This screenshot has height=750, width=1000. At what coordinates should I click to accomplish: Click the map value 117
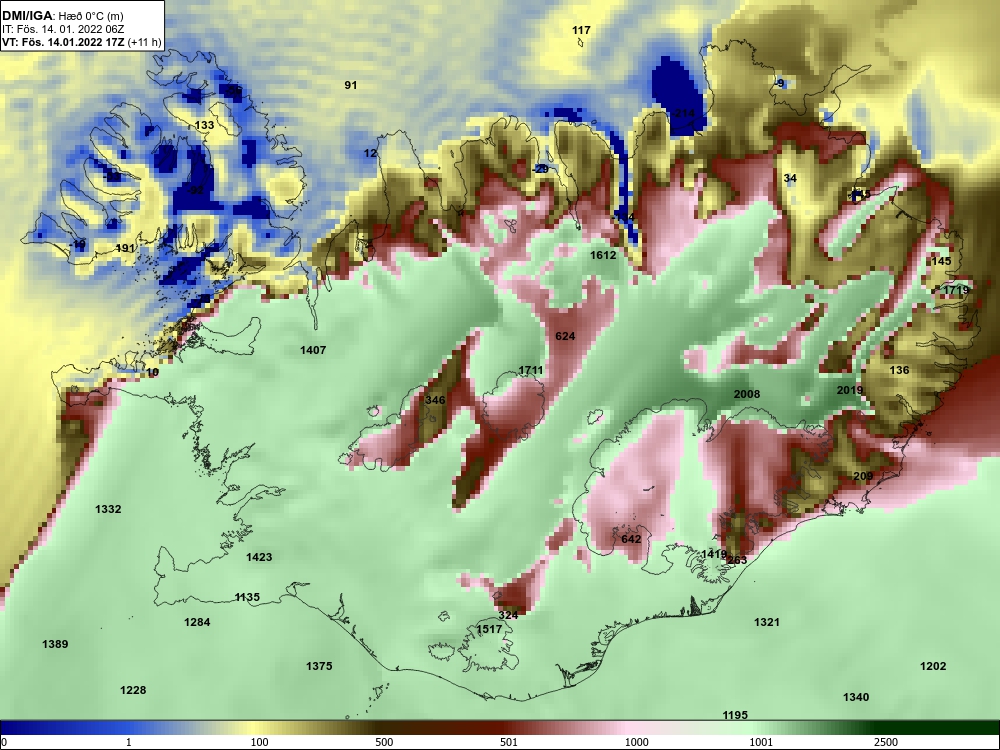point(581,30)
